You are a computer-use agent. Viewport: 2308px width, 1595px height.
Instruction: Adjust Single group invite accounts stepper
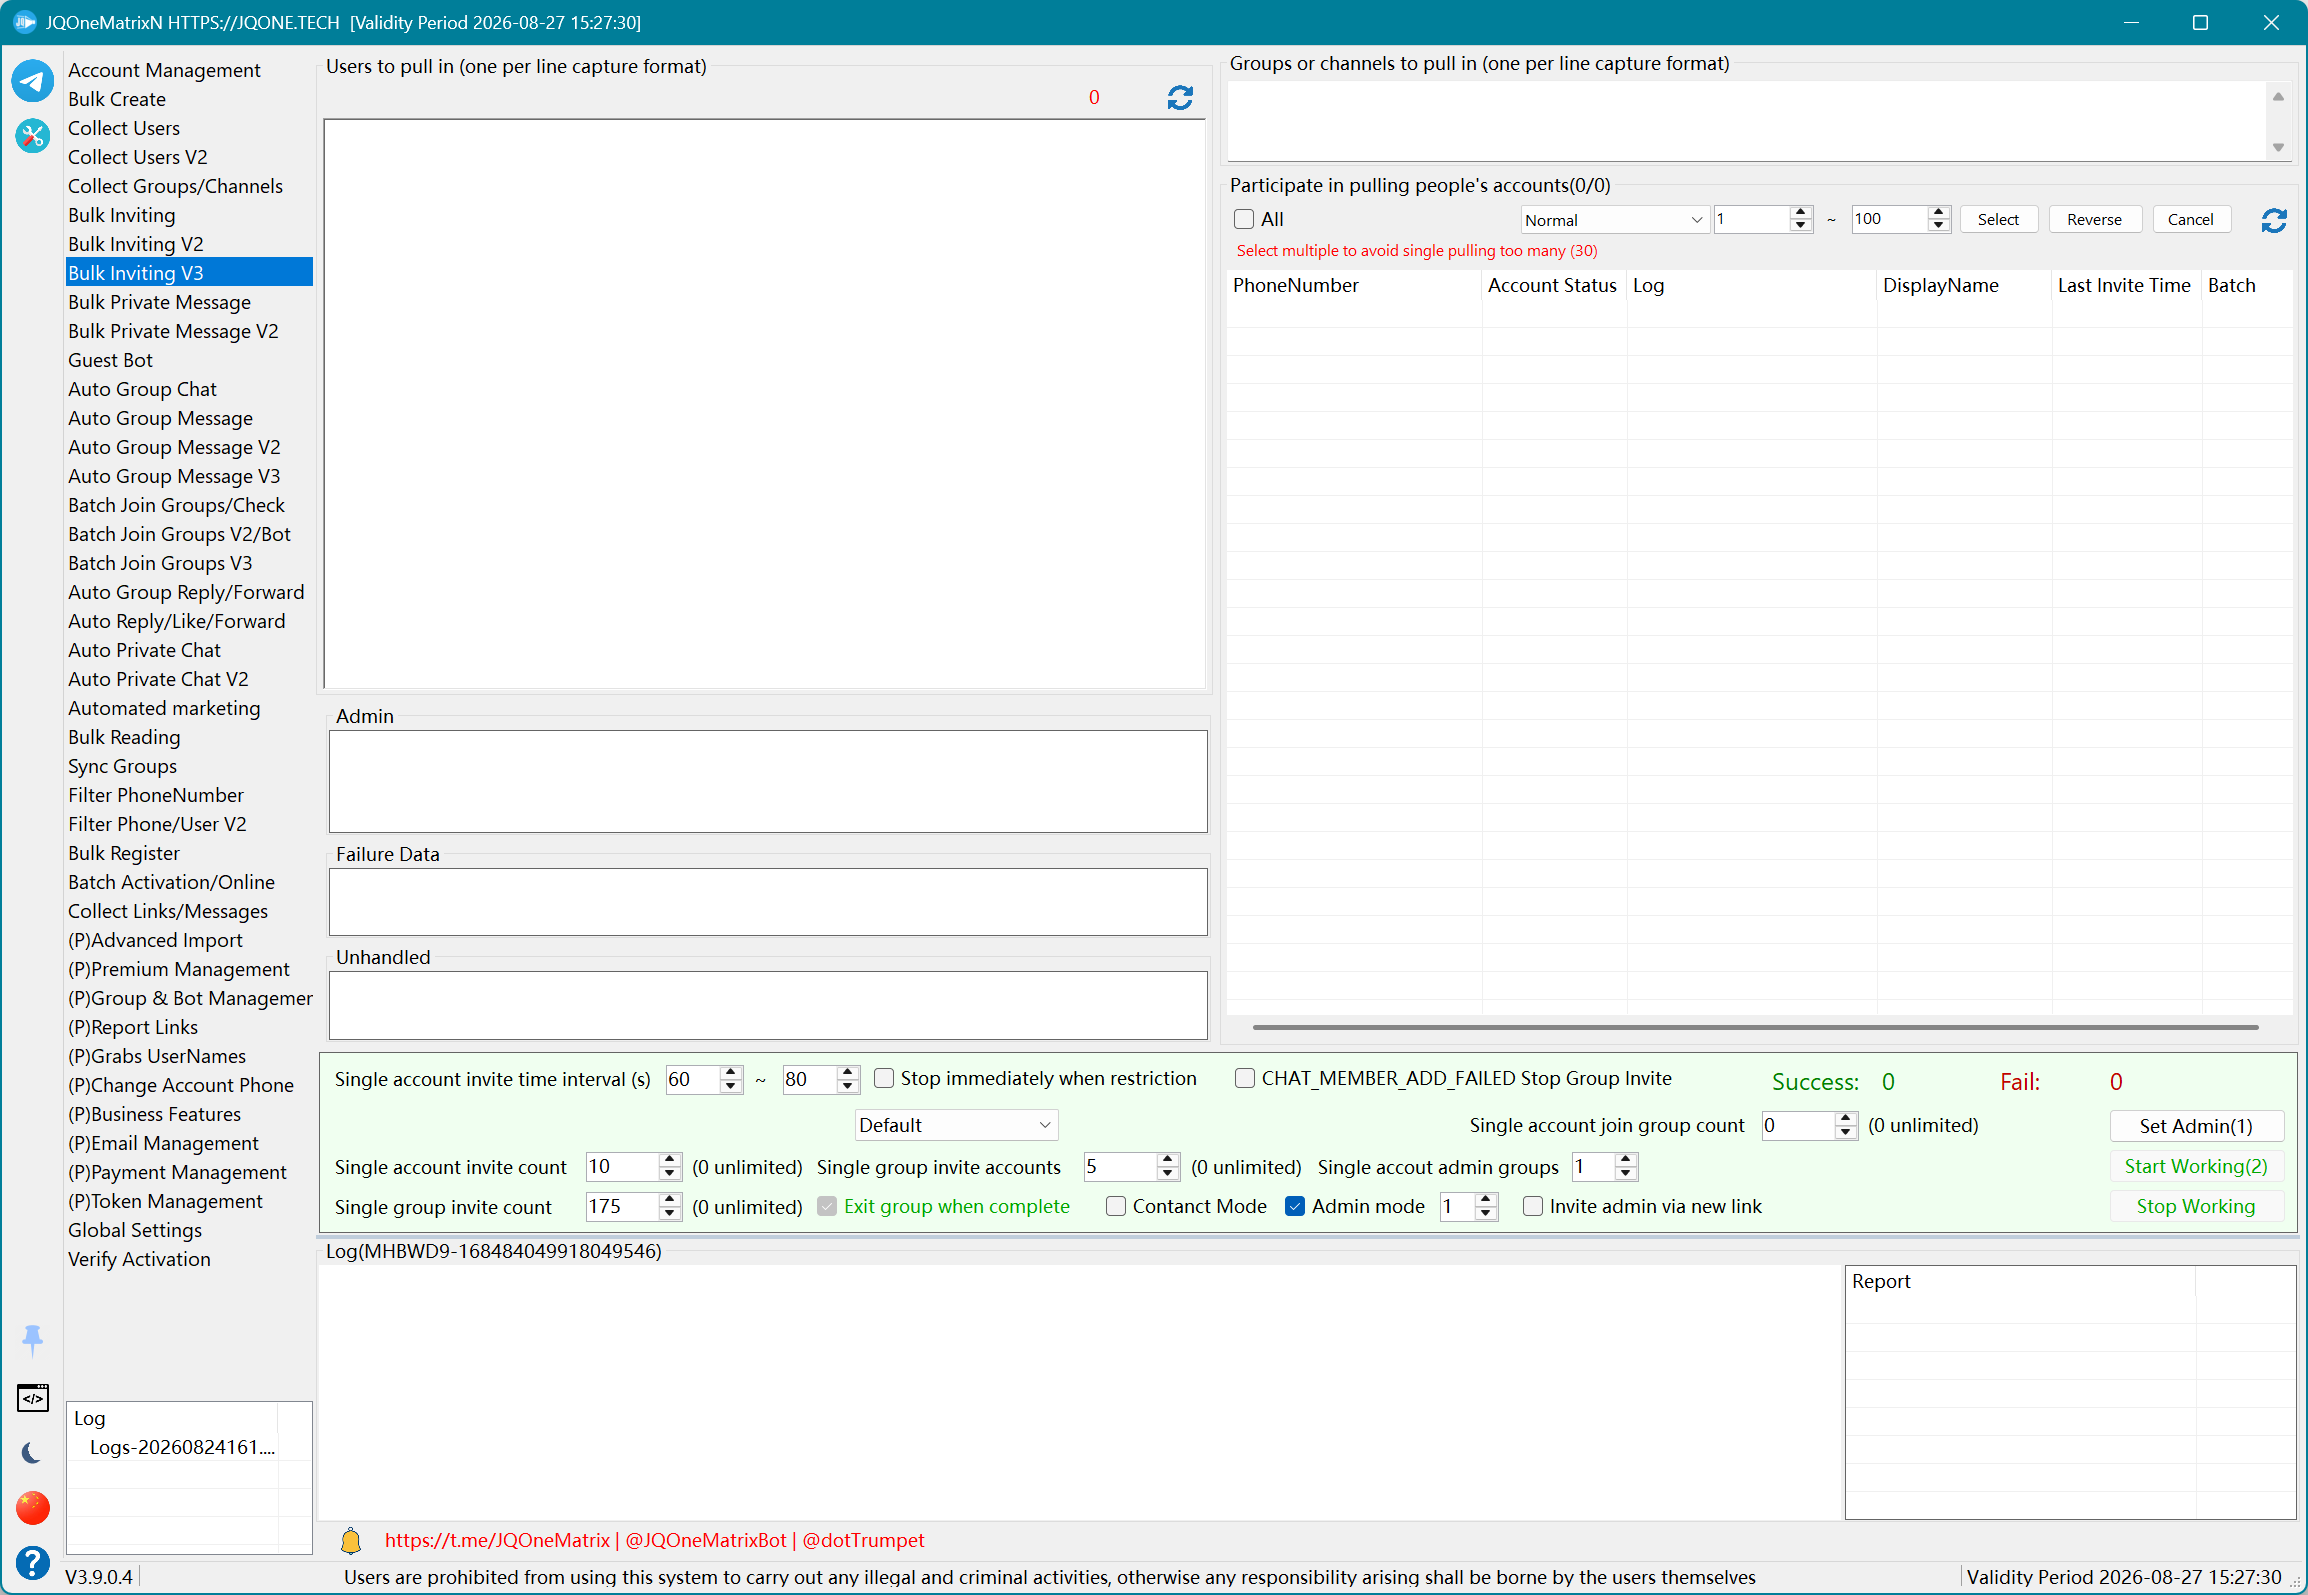(1168, 1167)
